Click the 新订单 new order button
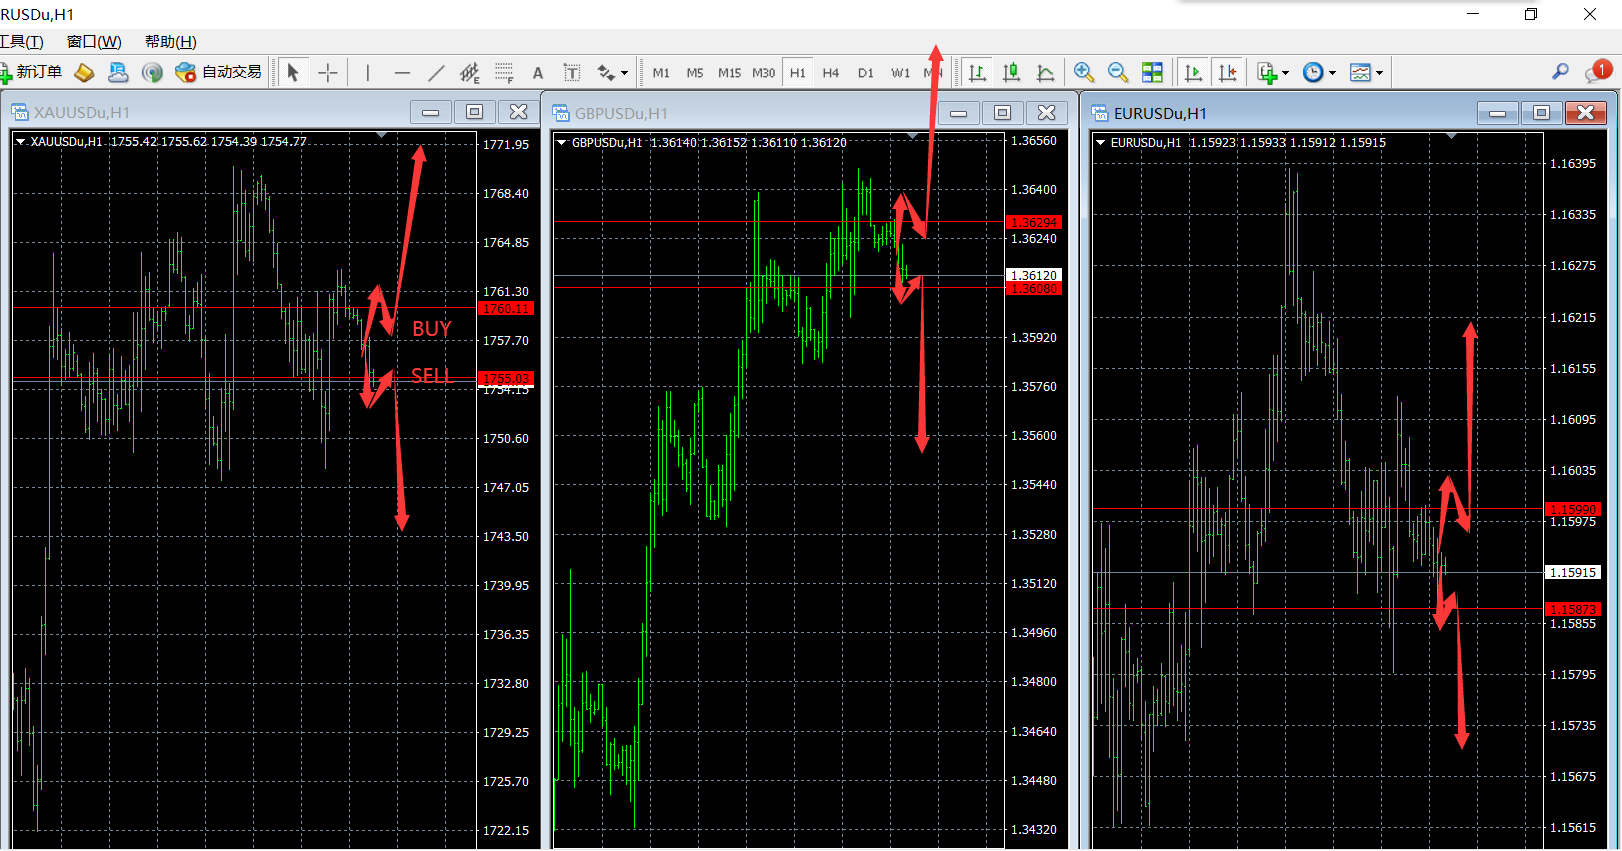 coord(31,72)
